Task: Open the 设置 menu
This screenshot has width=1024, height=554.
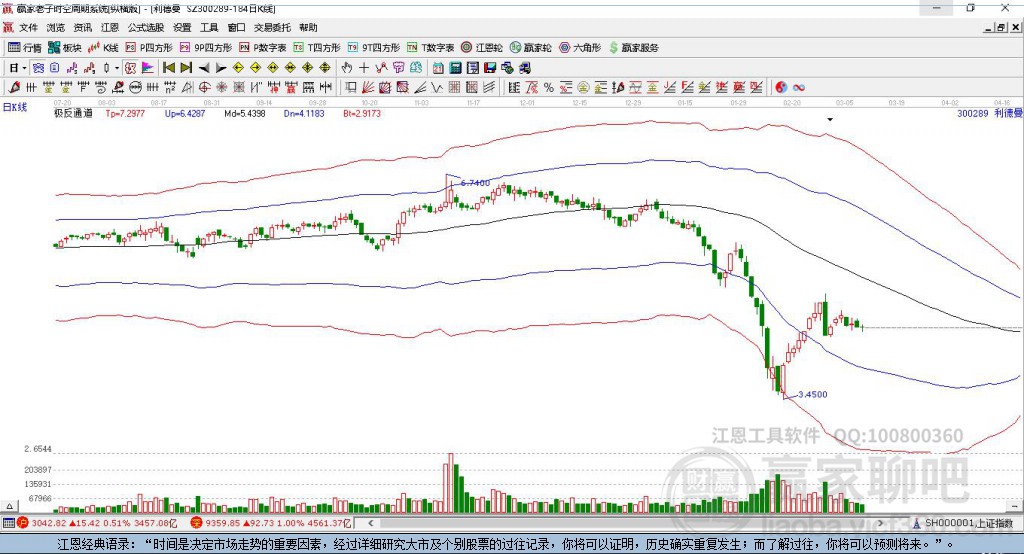Action: tap(182, 27)
